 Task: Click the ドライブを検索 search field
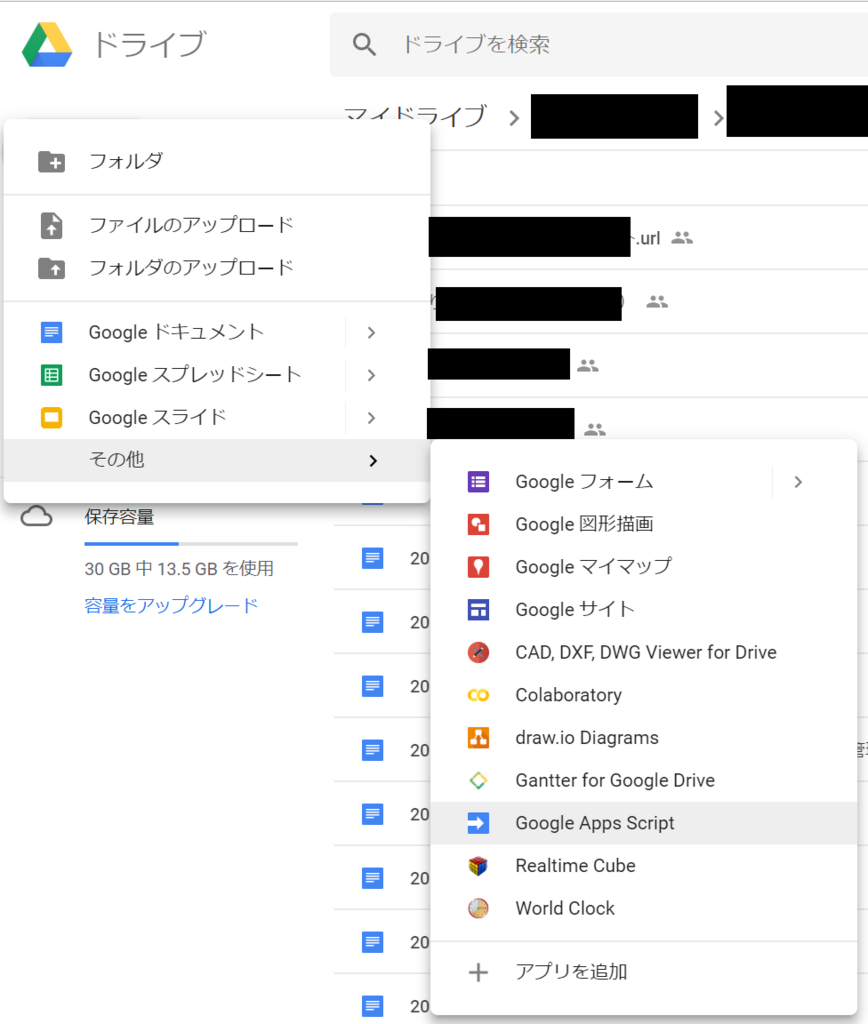click(598, 44)
